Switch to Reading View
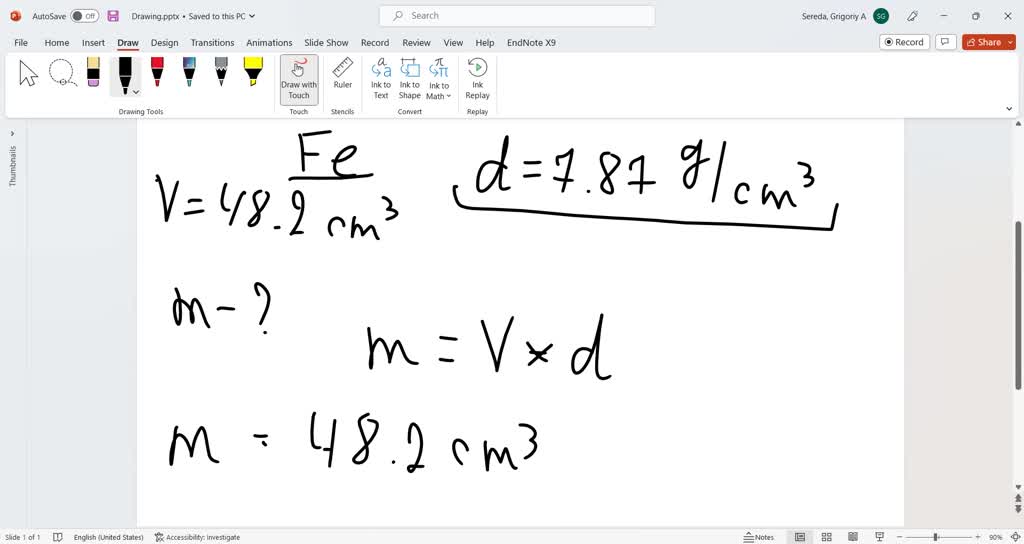Image resolution: width=1024 pixels, height=544 pixels. point(853,537)
